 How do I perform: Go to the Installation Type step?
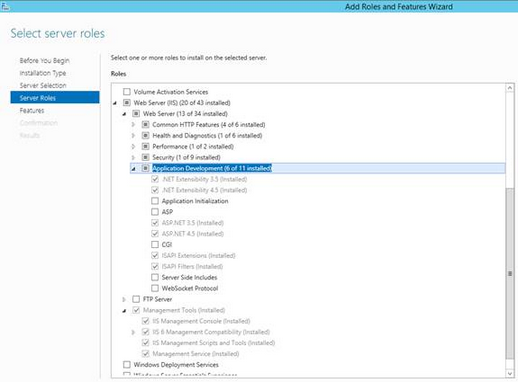(x=43, y=73)
